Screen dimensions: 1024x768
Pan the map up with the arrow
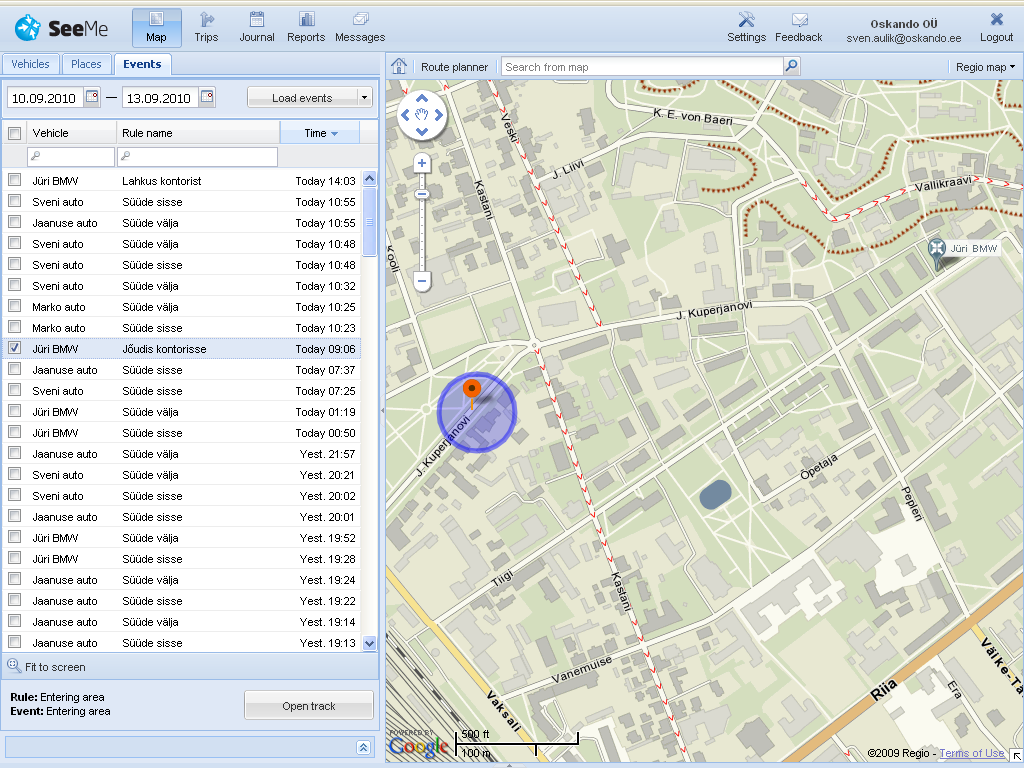pyautogui.click(x=422, y=98)
